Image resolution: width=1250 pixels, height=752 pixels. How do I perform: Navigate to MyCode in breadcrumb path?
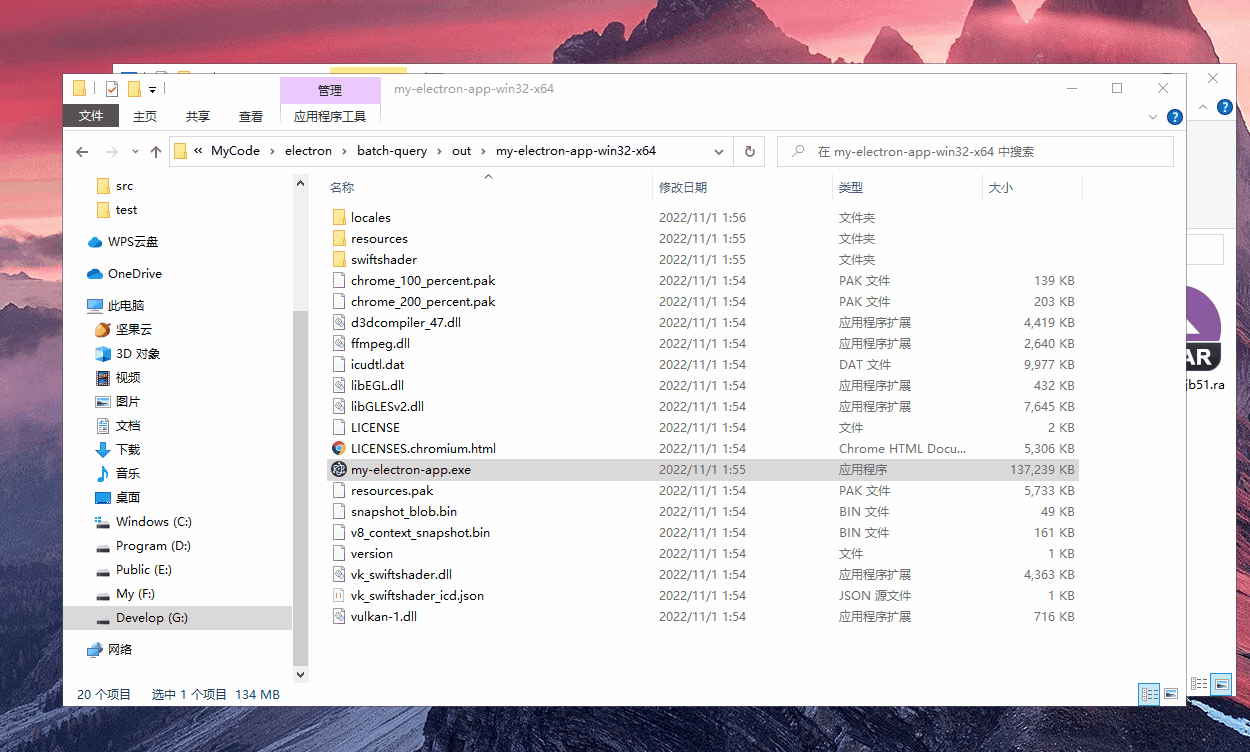click(x=235, y=151)
